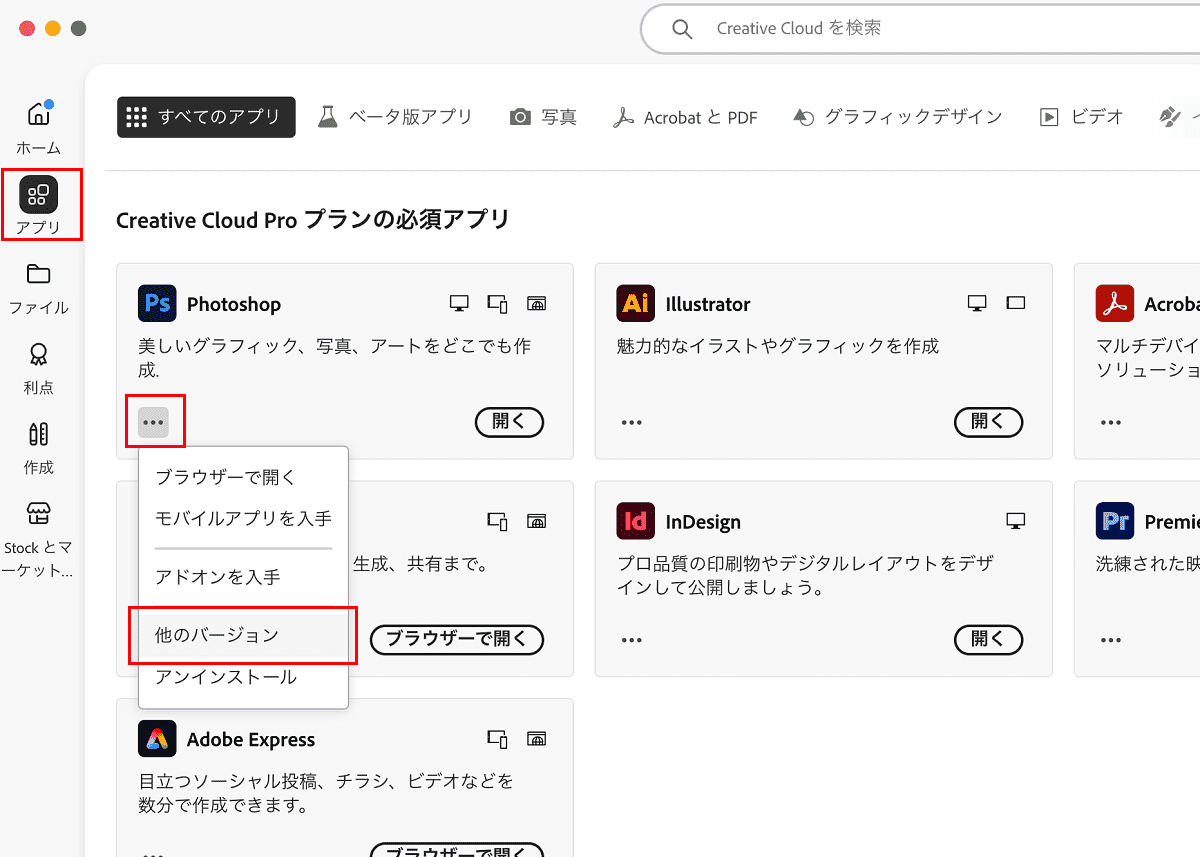Switch to Acrobat と PDF tab
1200x857 pixels.
click(685, 117)
